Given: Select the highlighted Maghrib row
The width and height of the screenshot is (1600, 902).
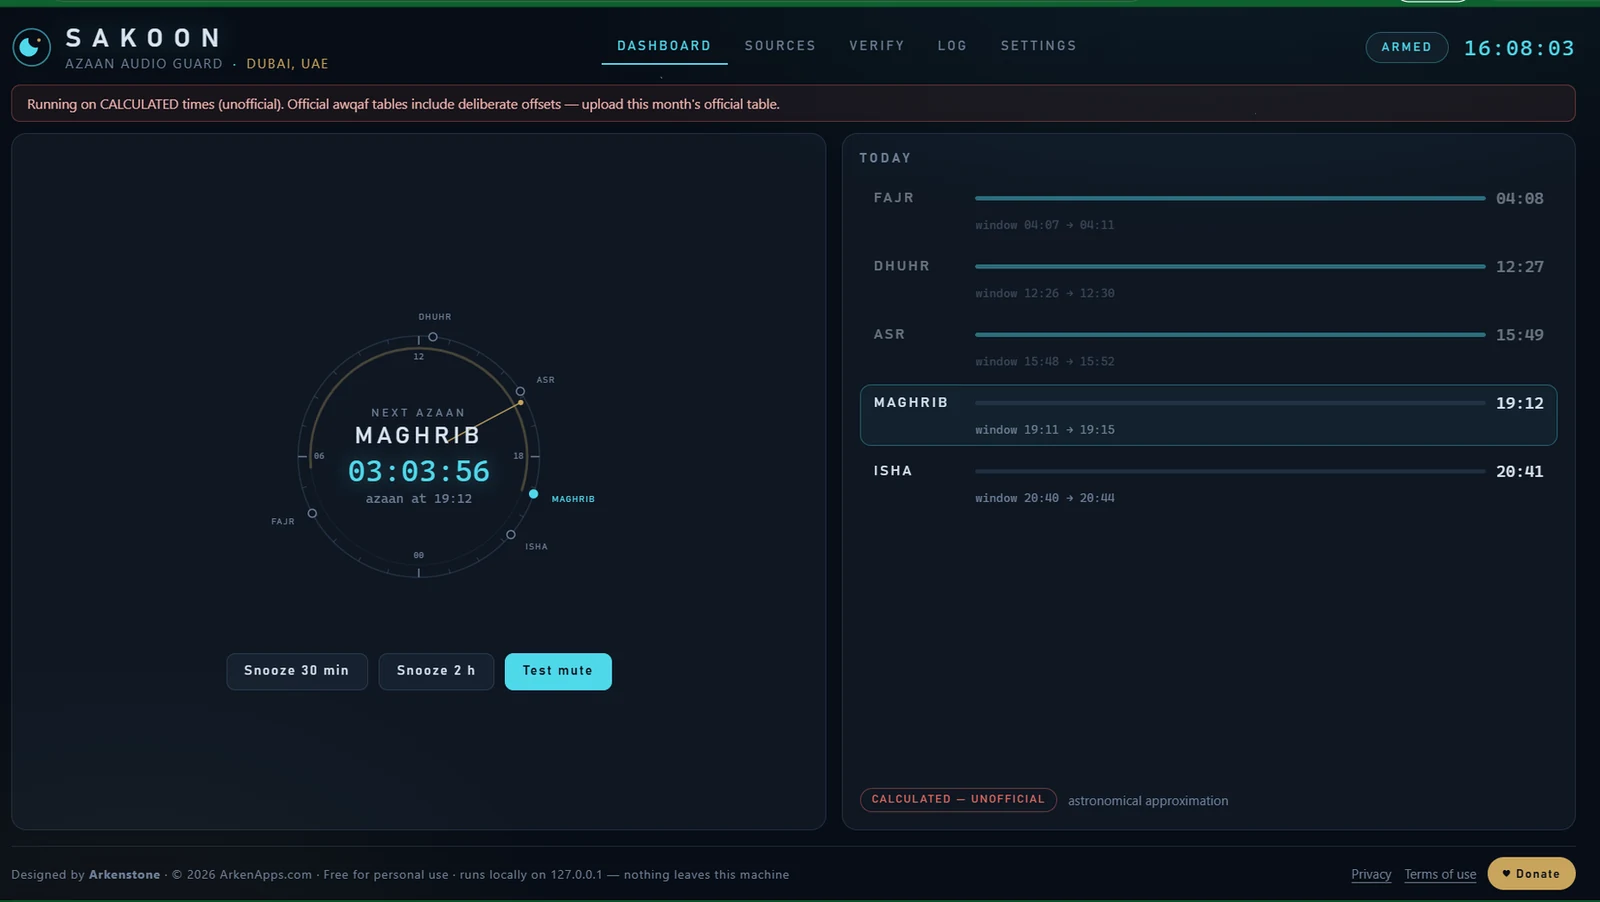Looking at the screenshot, I should click(1208, 415).
